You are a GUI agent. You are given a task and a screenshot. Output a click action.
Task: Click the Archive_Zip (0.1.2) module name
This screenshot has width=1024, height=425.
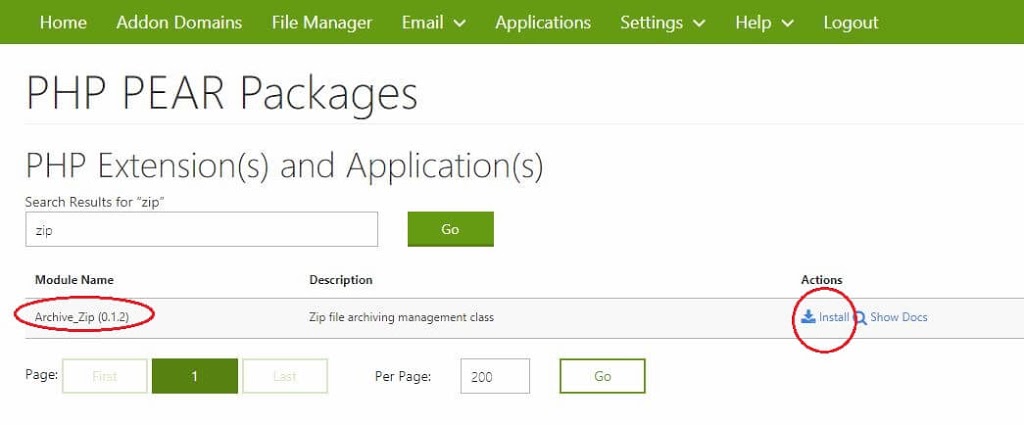(85, 317)
